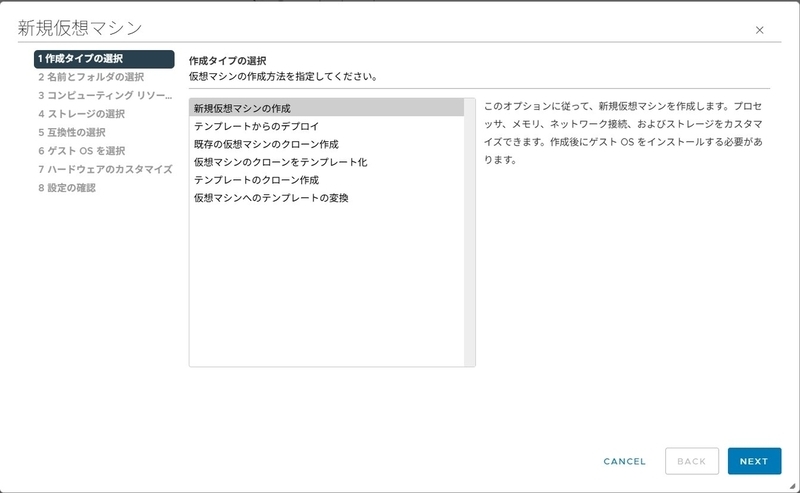Viewport: 800px width, 493px height.
Task: Click the BACK button
Action: [692, 461]
